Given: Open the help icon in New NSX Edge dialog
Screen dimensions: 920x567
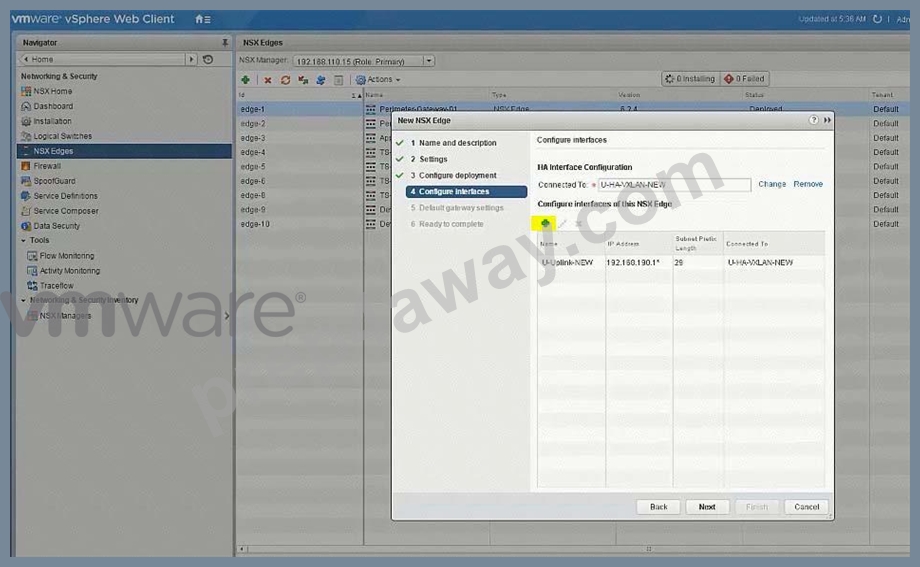Looking at the screenshot, I should [x=813, y=120].
